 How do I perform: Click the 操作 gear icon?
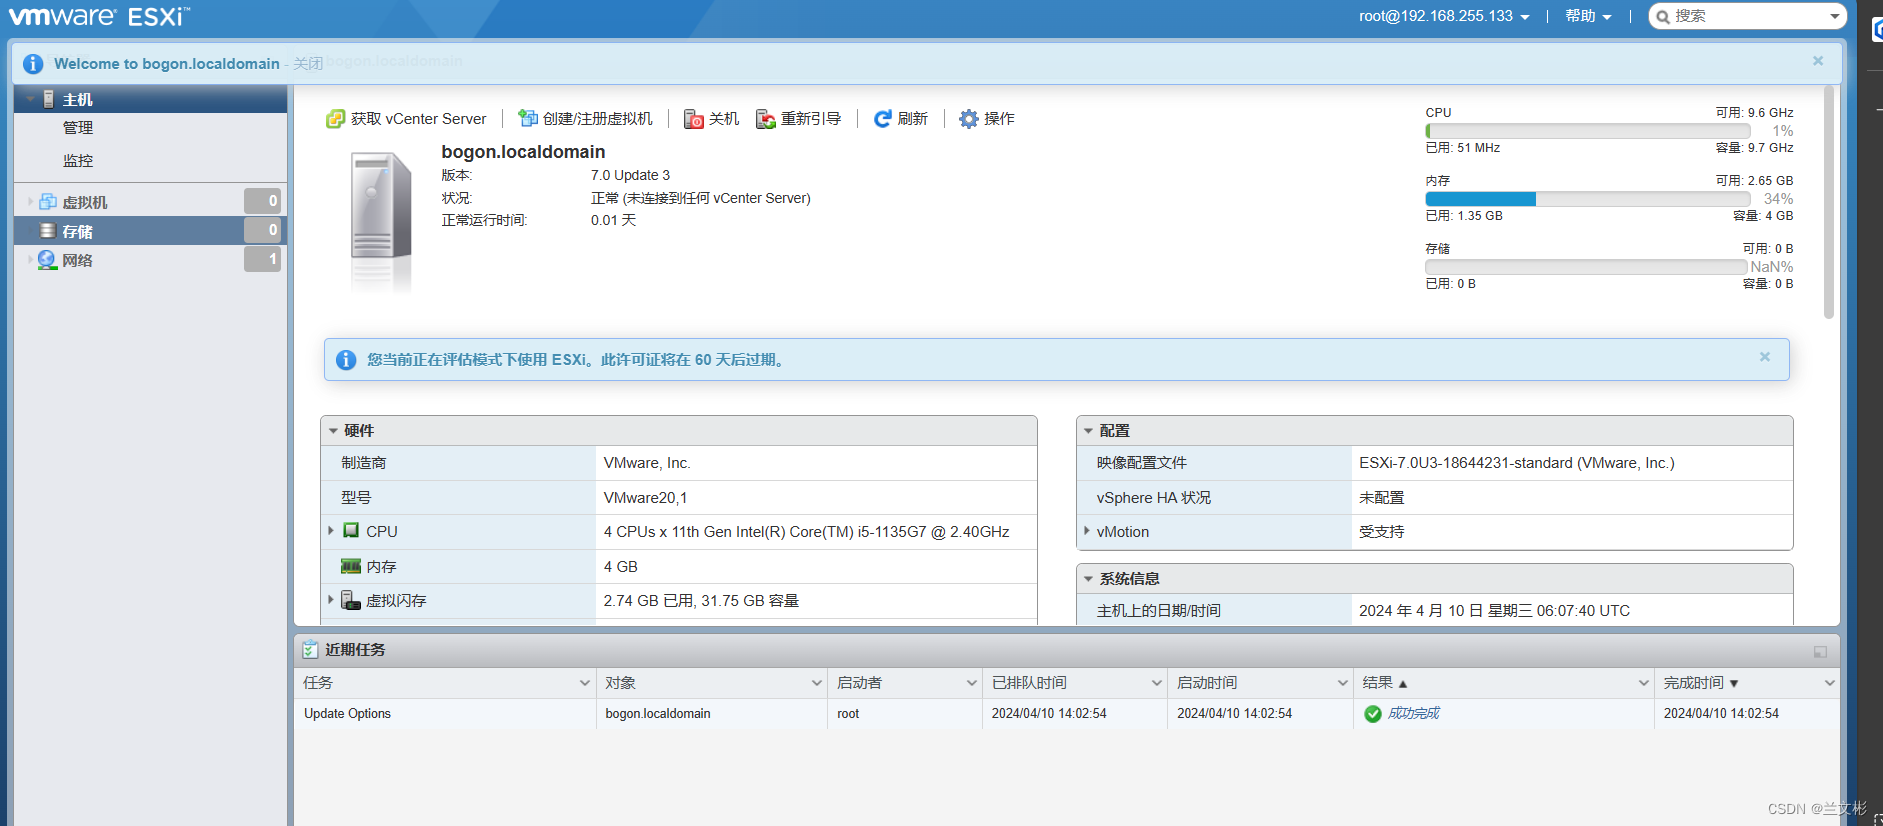[968, 119]
